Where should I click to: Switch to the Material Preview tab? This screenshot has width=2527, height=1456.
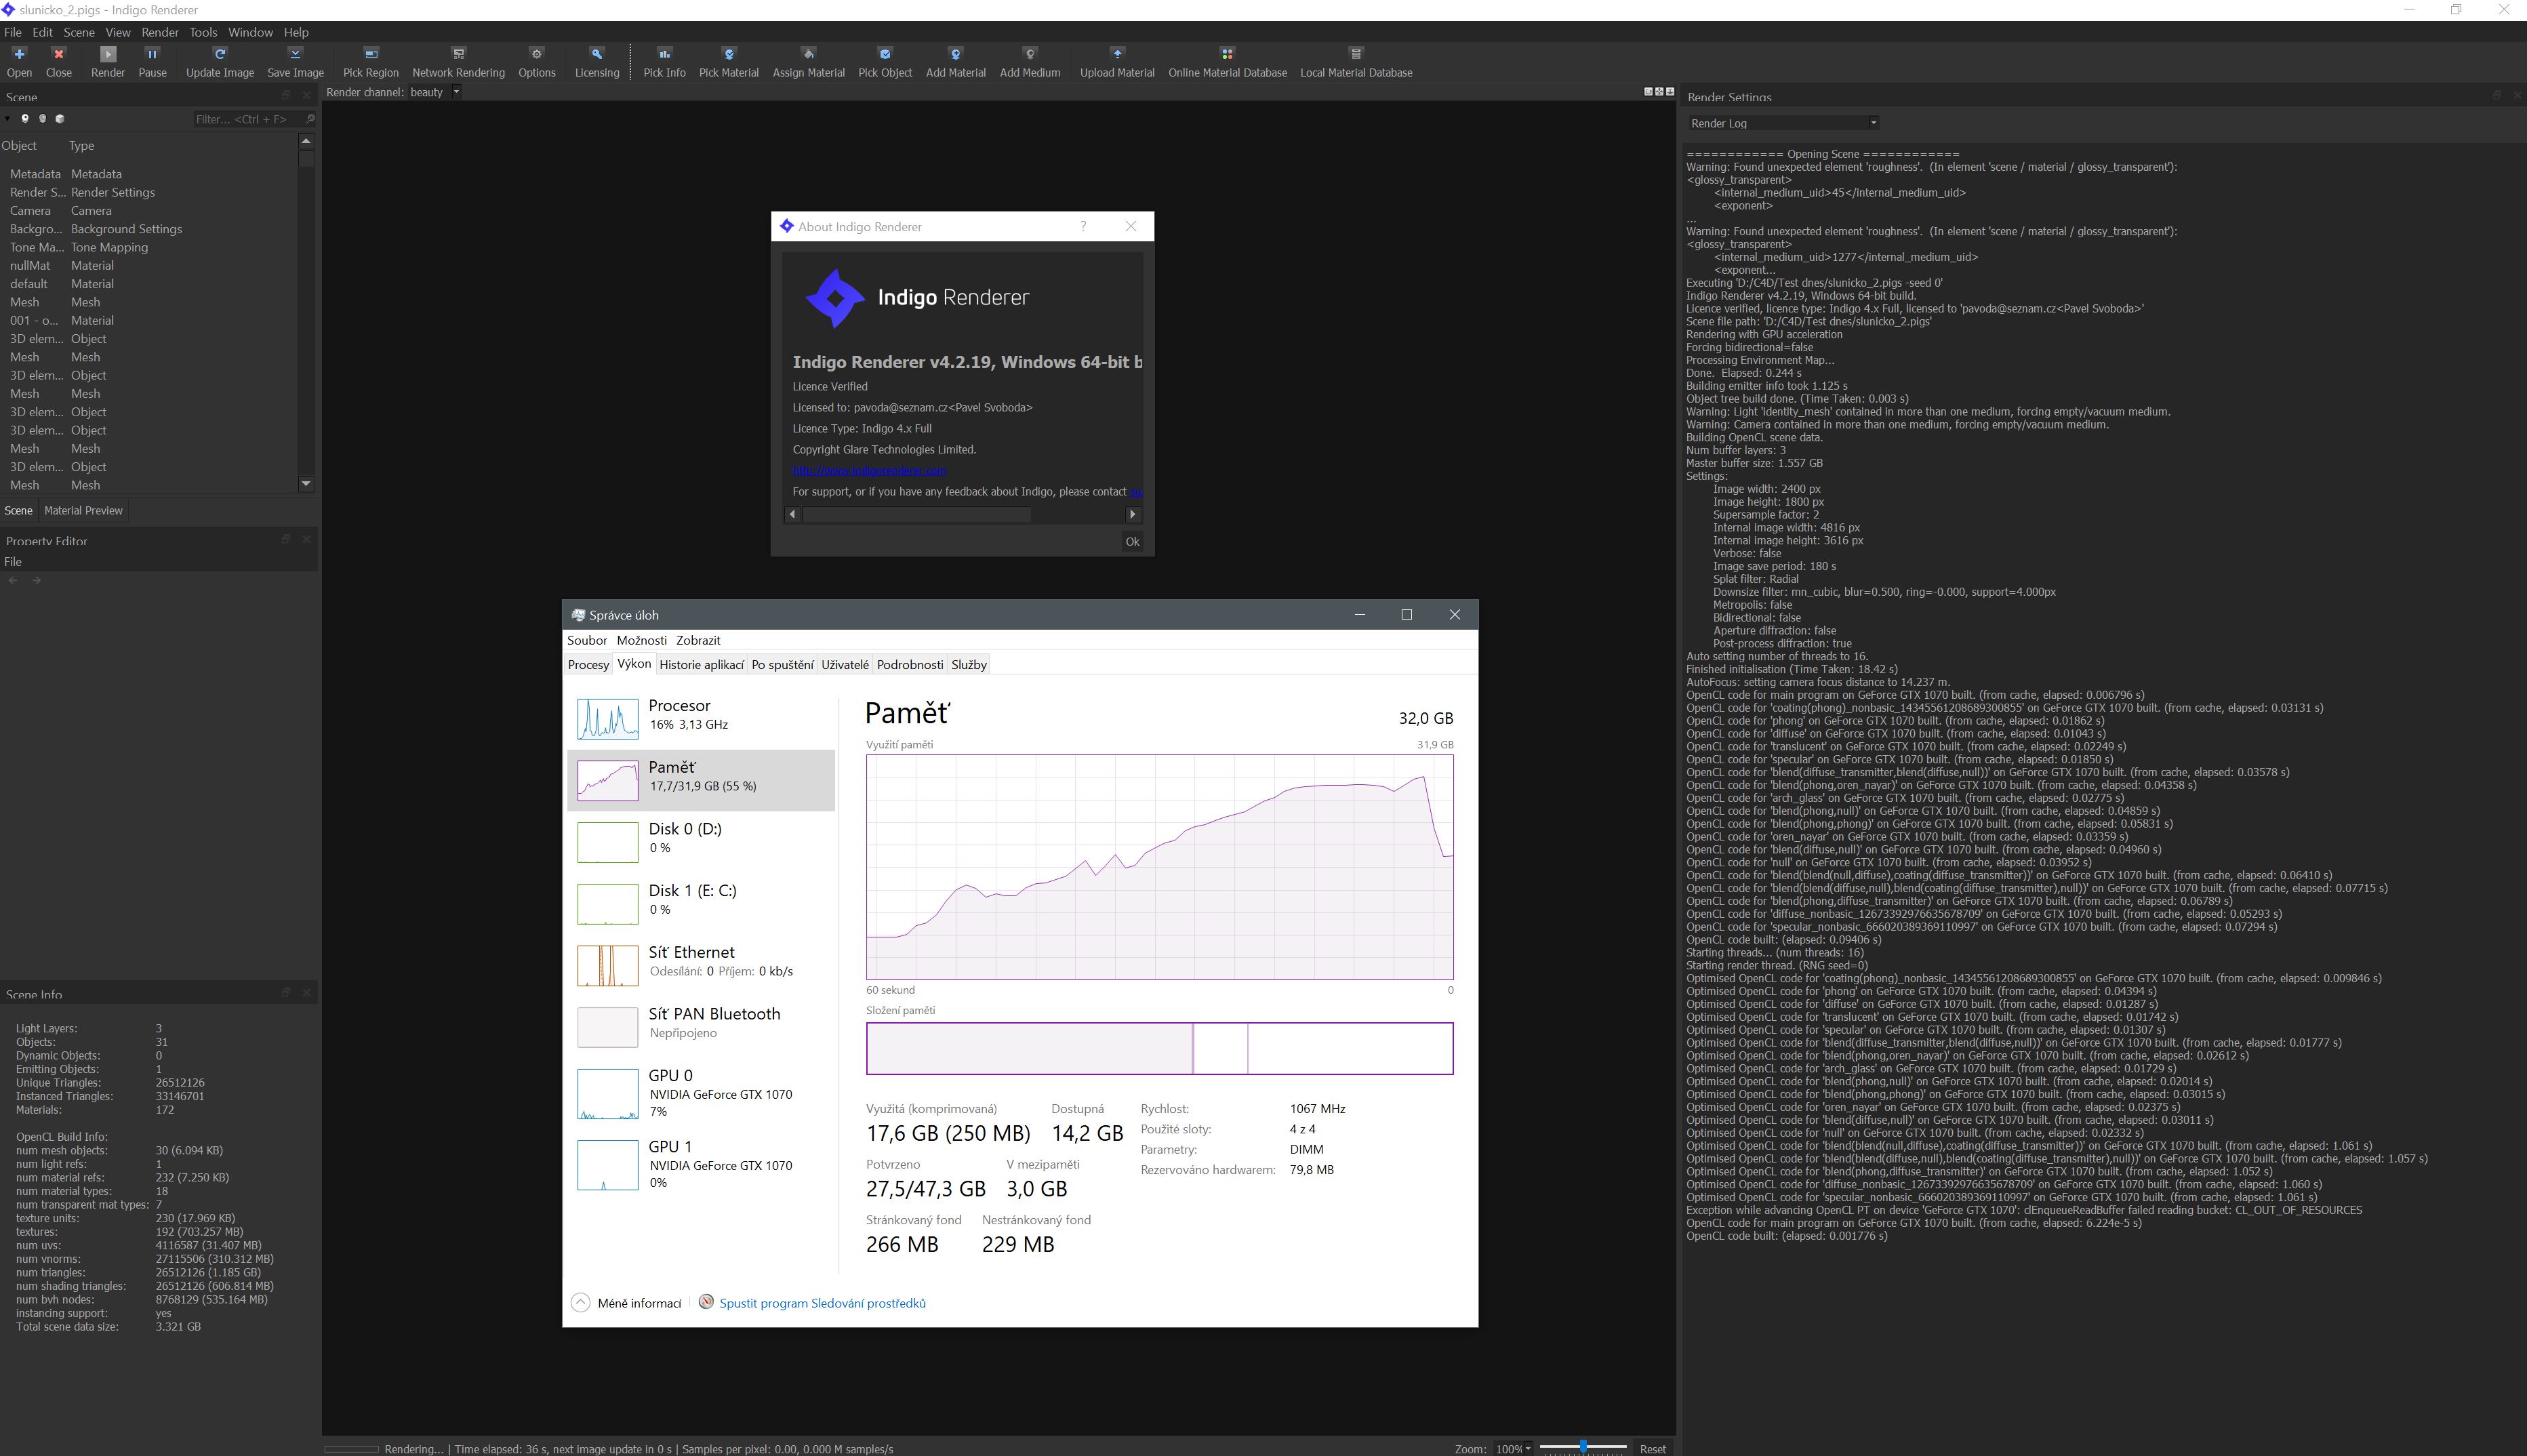pyautogui.click(x=83, y=510)
